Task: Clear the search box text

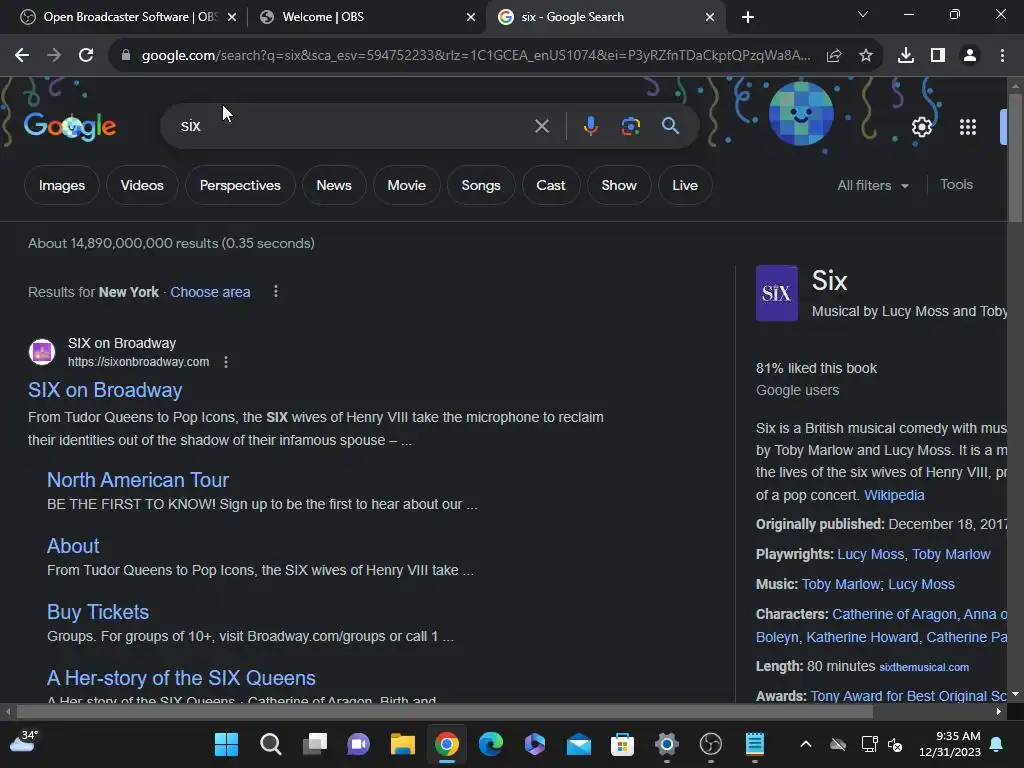Action: (x=541, y=126)
